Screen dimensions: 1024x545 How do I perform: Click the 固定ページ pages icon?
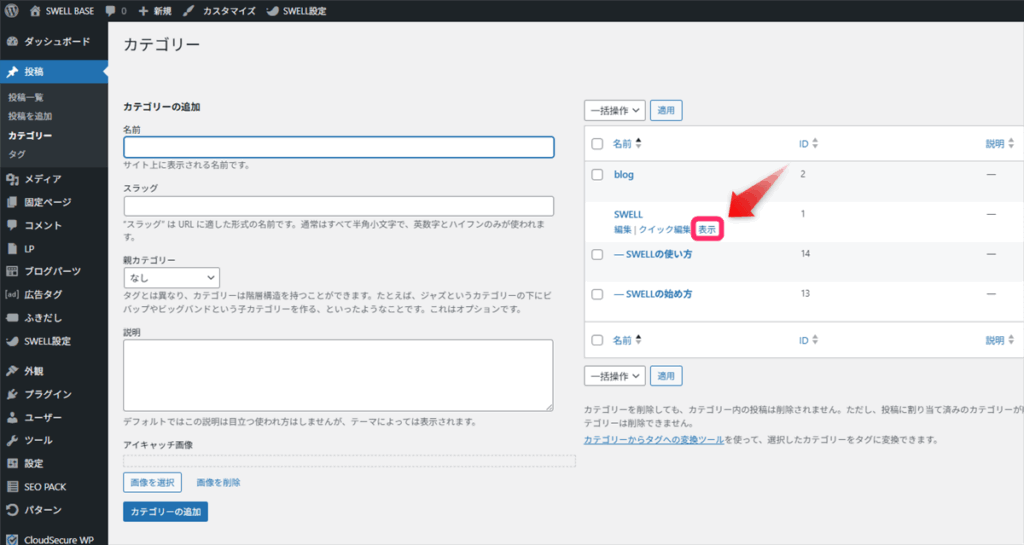click(x=12, y=202)
